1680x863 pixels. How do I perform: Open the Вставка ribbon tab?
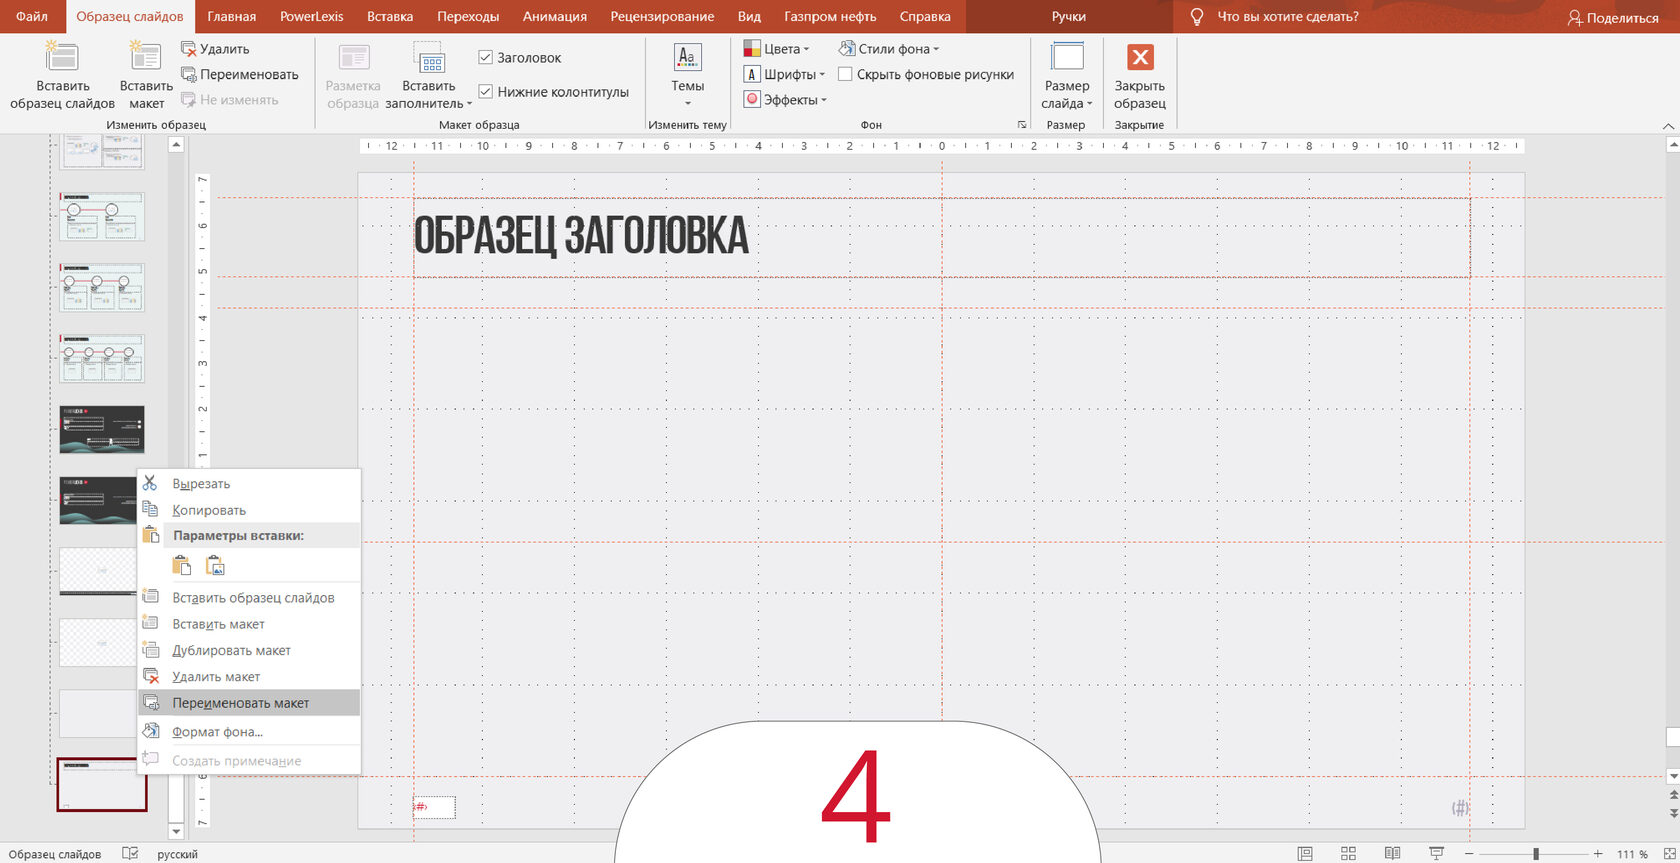390,16
